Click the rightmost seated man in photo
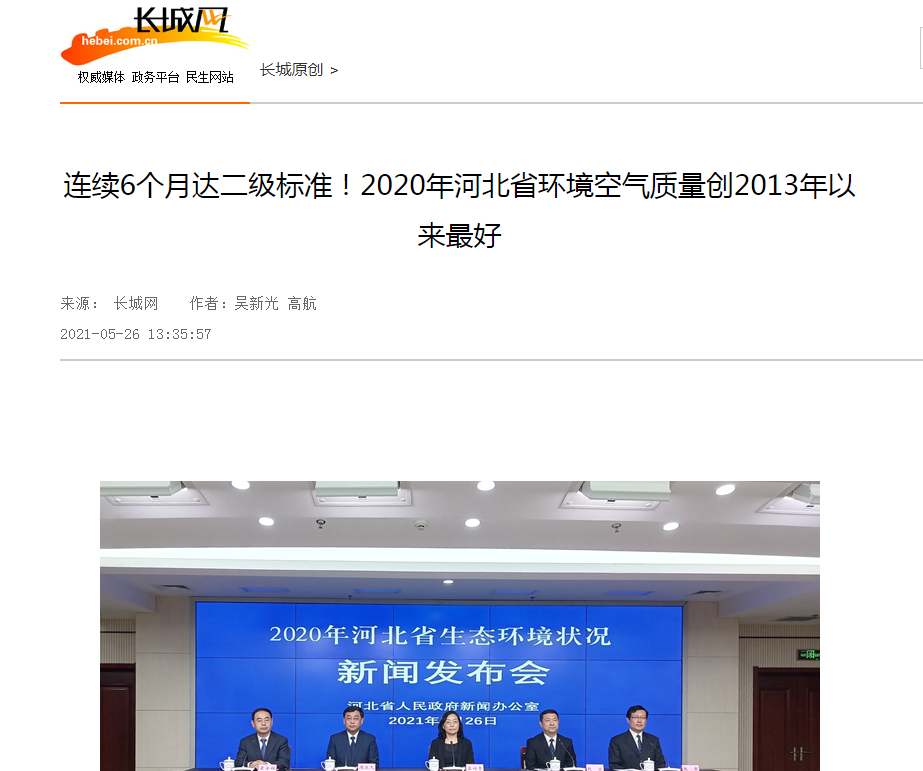923x771 pixels. (x=636, y=738)
